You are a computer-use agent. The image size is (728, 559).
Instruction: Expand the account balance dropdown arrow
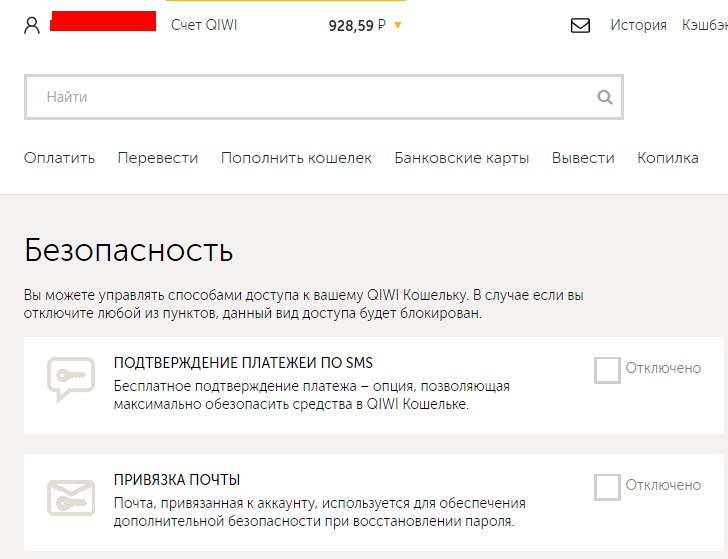pos(398,26)
